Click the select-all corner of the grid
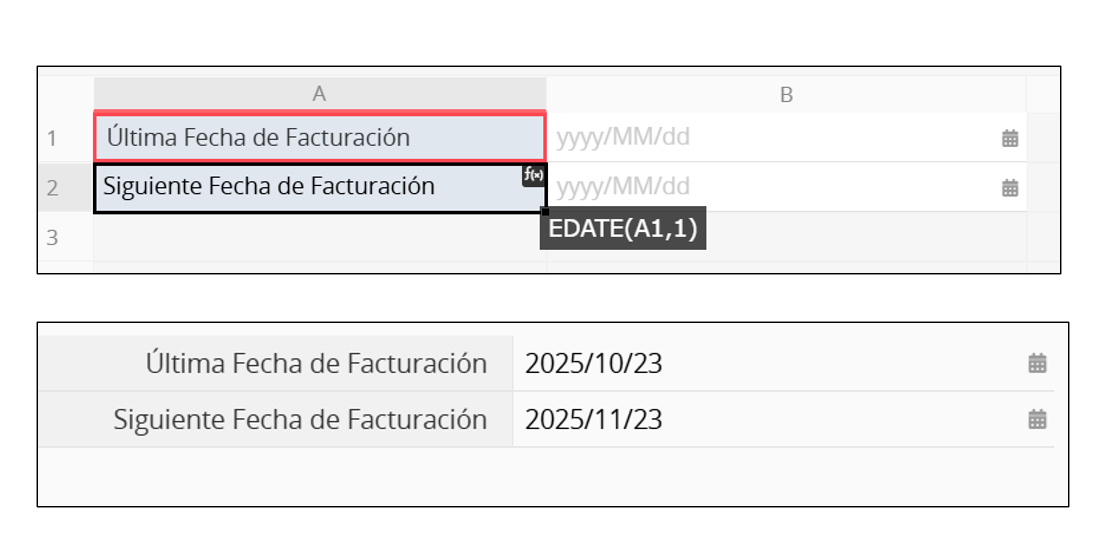 (66, 93)
